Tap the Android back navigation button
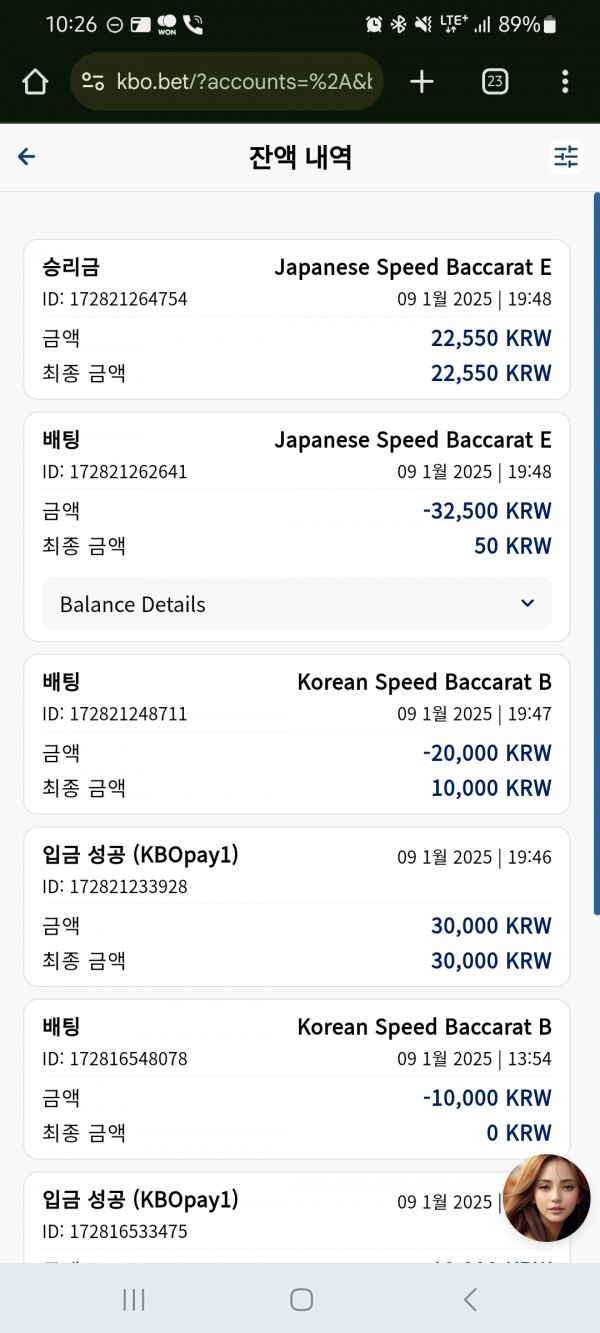 tap(470, 1299)
